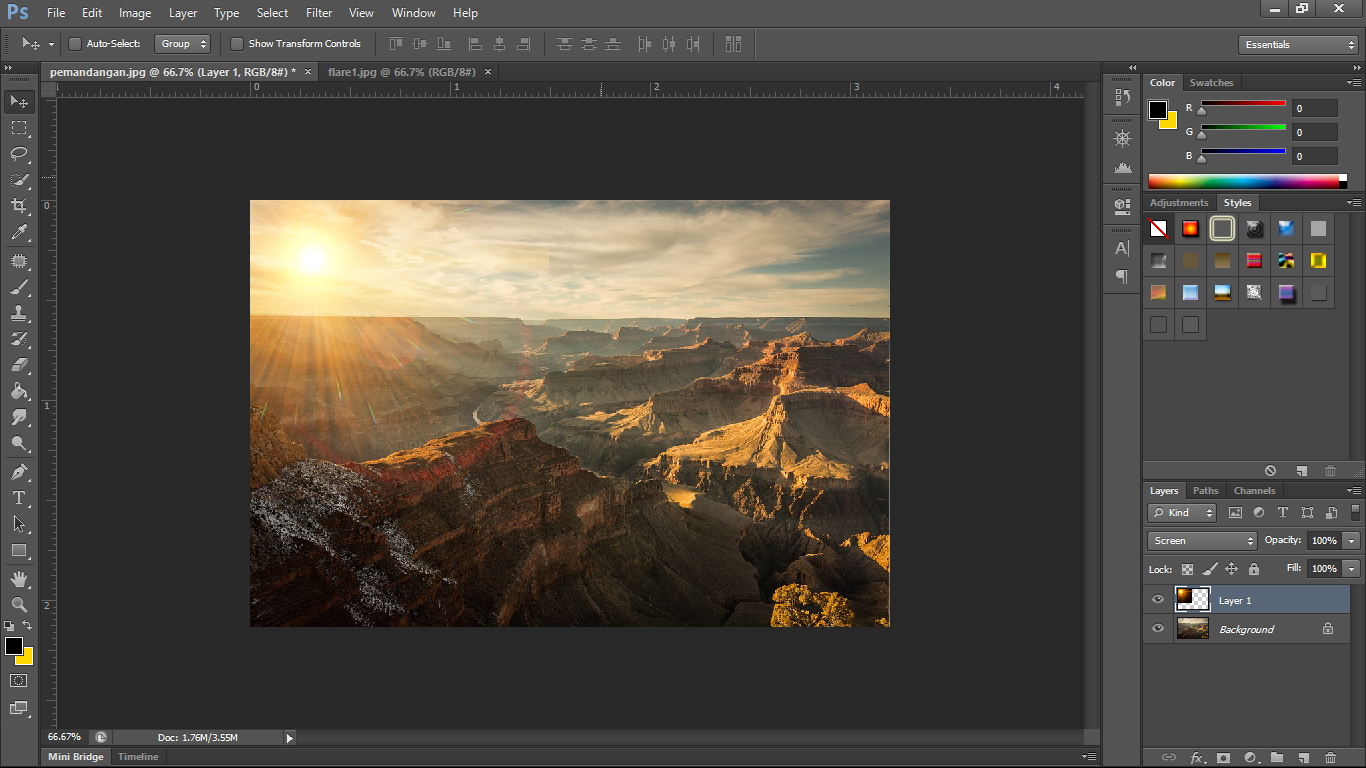Select the Hand tool
This screenshot has height=768, width=1366.
coord(19,578)
